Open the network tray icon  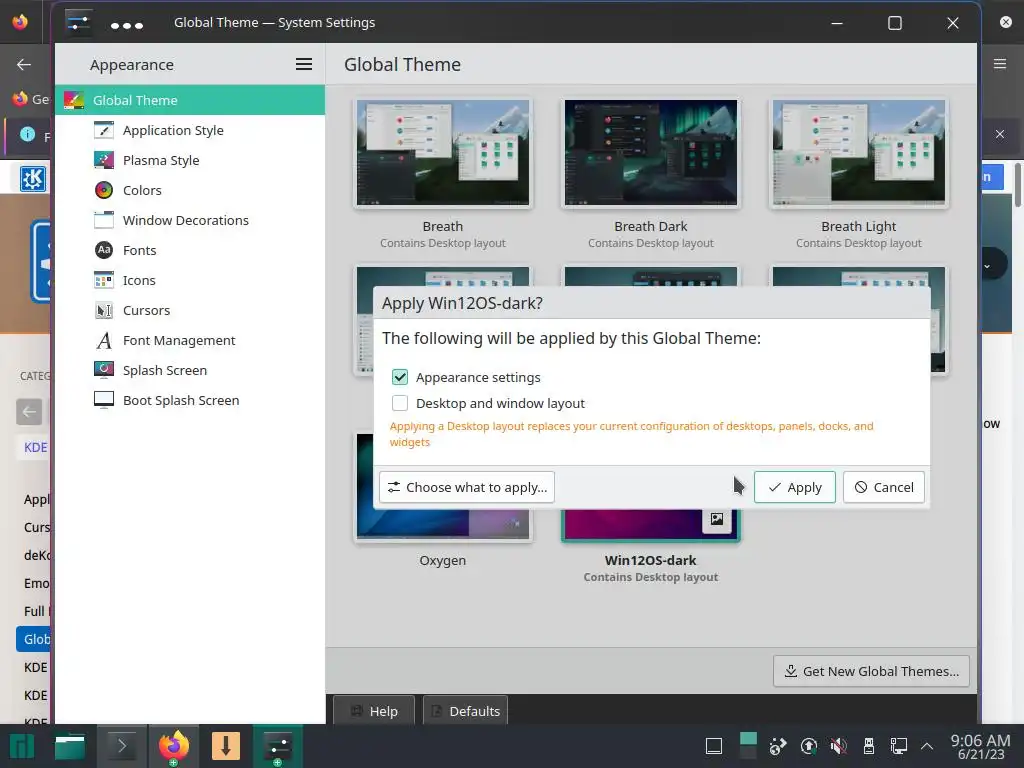(x=899, y=746)
